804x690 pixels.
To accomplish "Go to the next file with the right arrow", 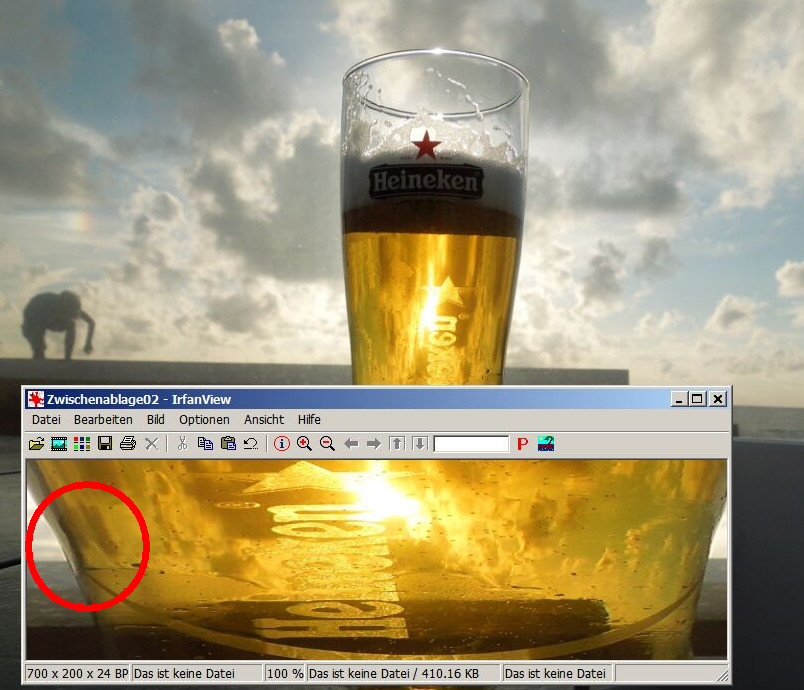I will pos(374,443).
